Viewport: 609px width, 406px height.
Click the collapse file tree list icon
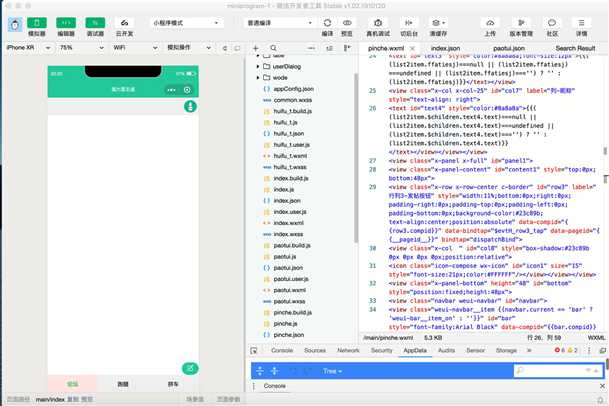[x=329, y=48]
